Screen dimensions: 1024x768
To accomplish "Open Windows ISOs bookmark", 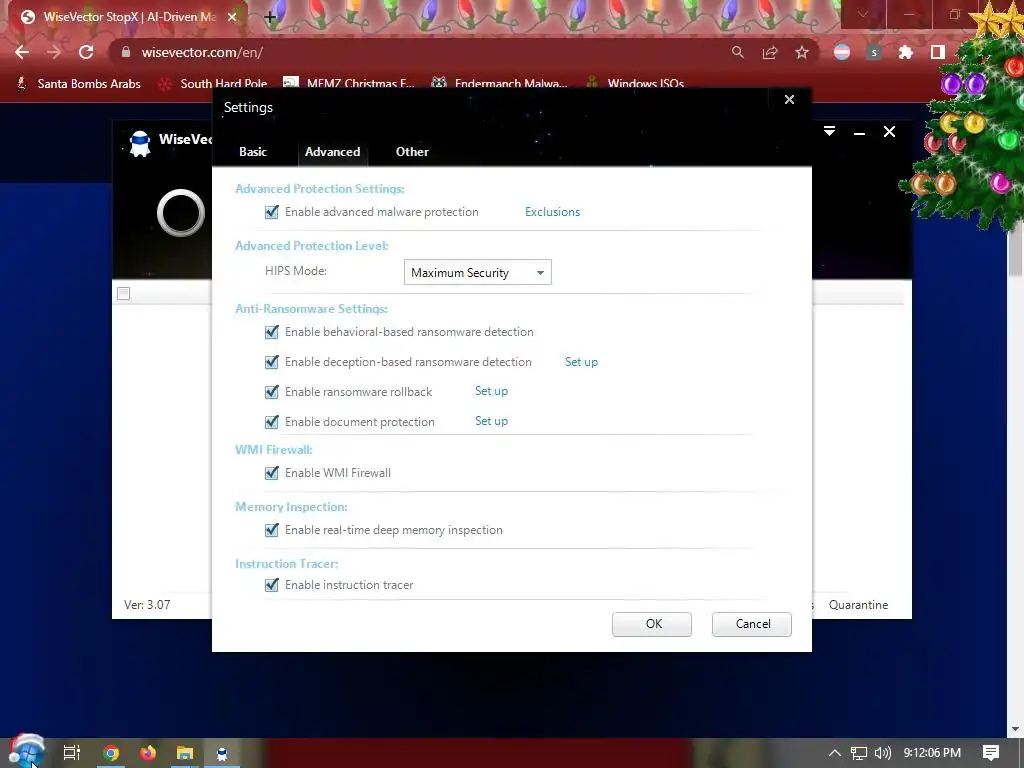I will (x=635, y=84).
